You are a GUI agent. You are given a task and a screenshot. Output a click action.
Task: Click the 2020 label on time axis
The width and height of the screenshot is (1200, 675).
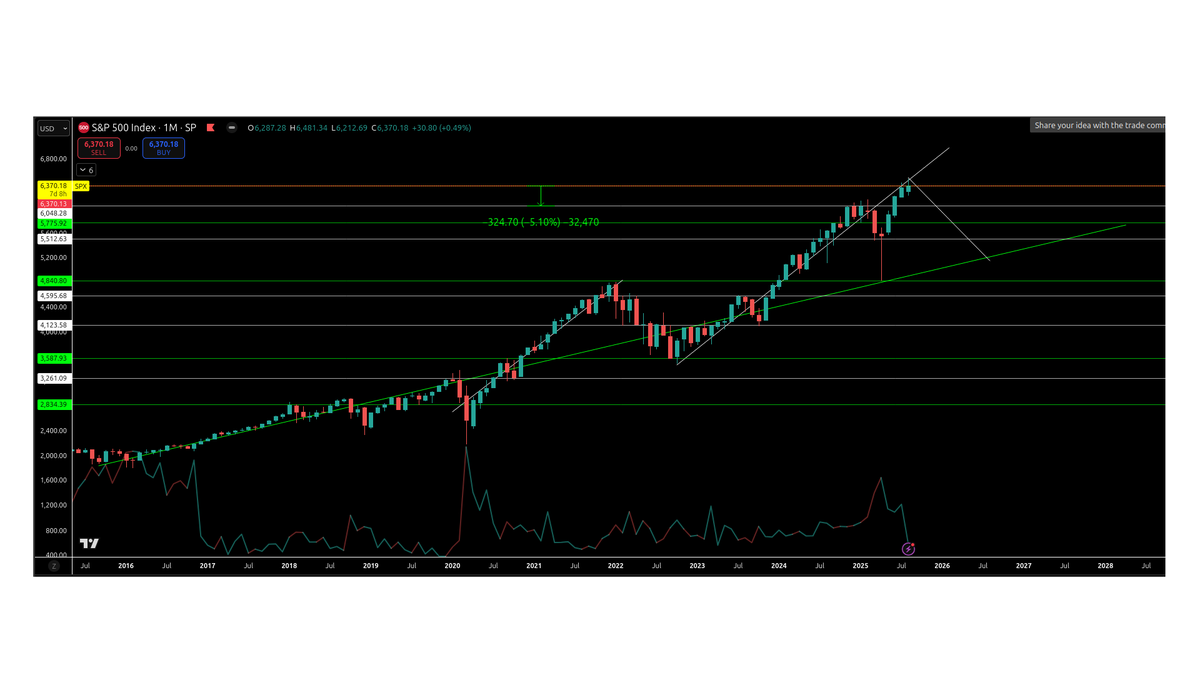coord(452,566)
